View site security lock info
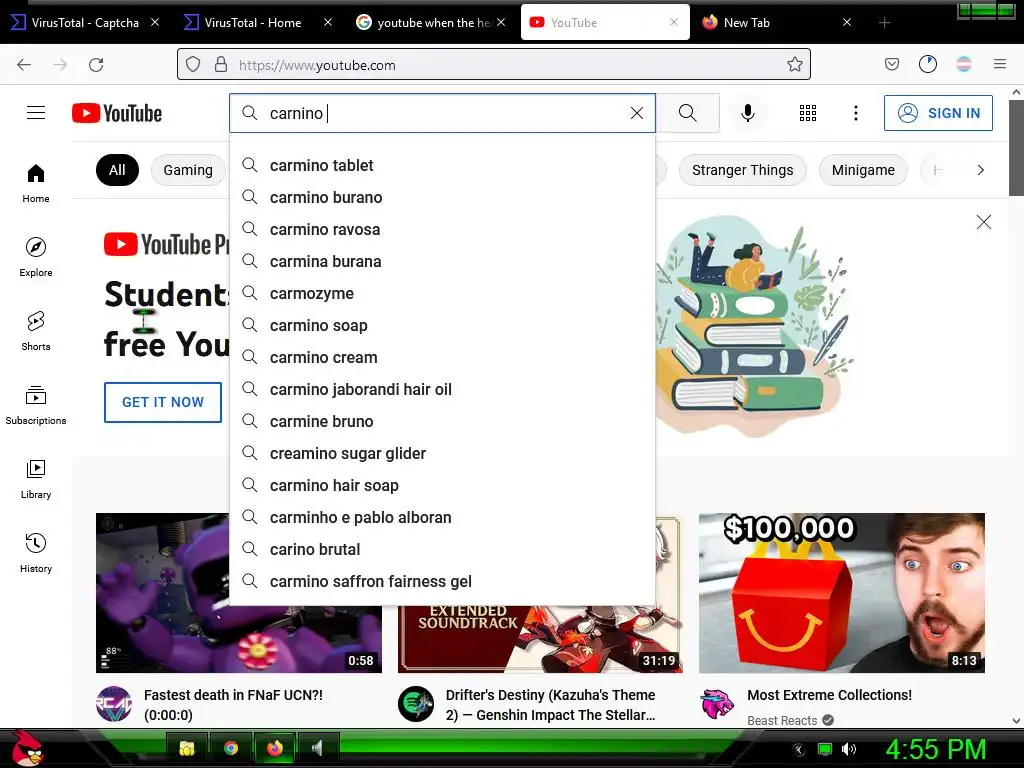This screenshot has height=768, width=1024. click(221, 64)
